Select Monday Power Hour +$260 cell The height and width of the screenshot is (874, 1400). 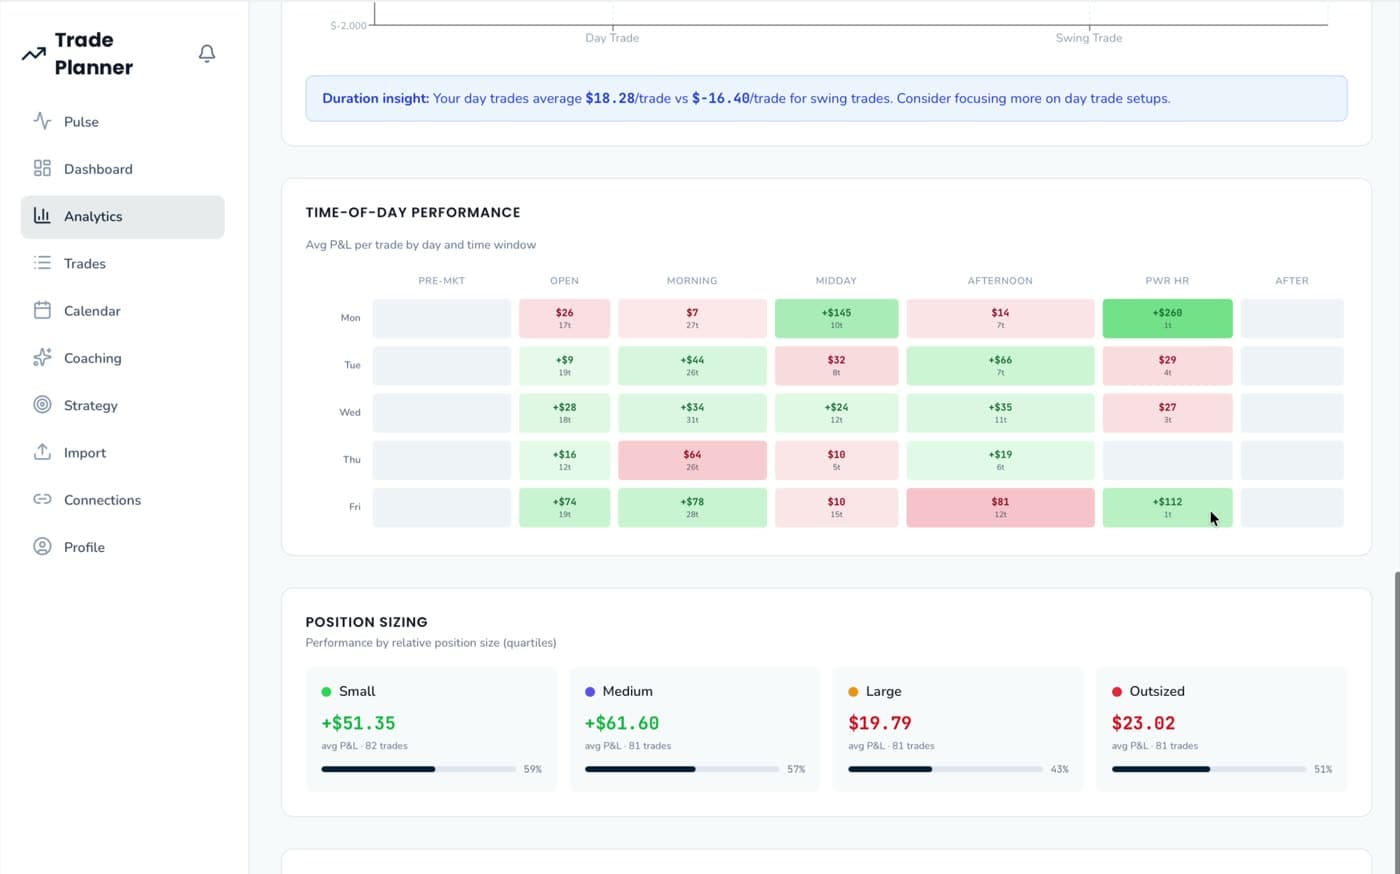click(x=1167, y=318)
